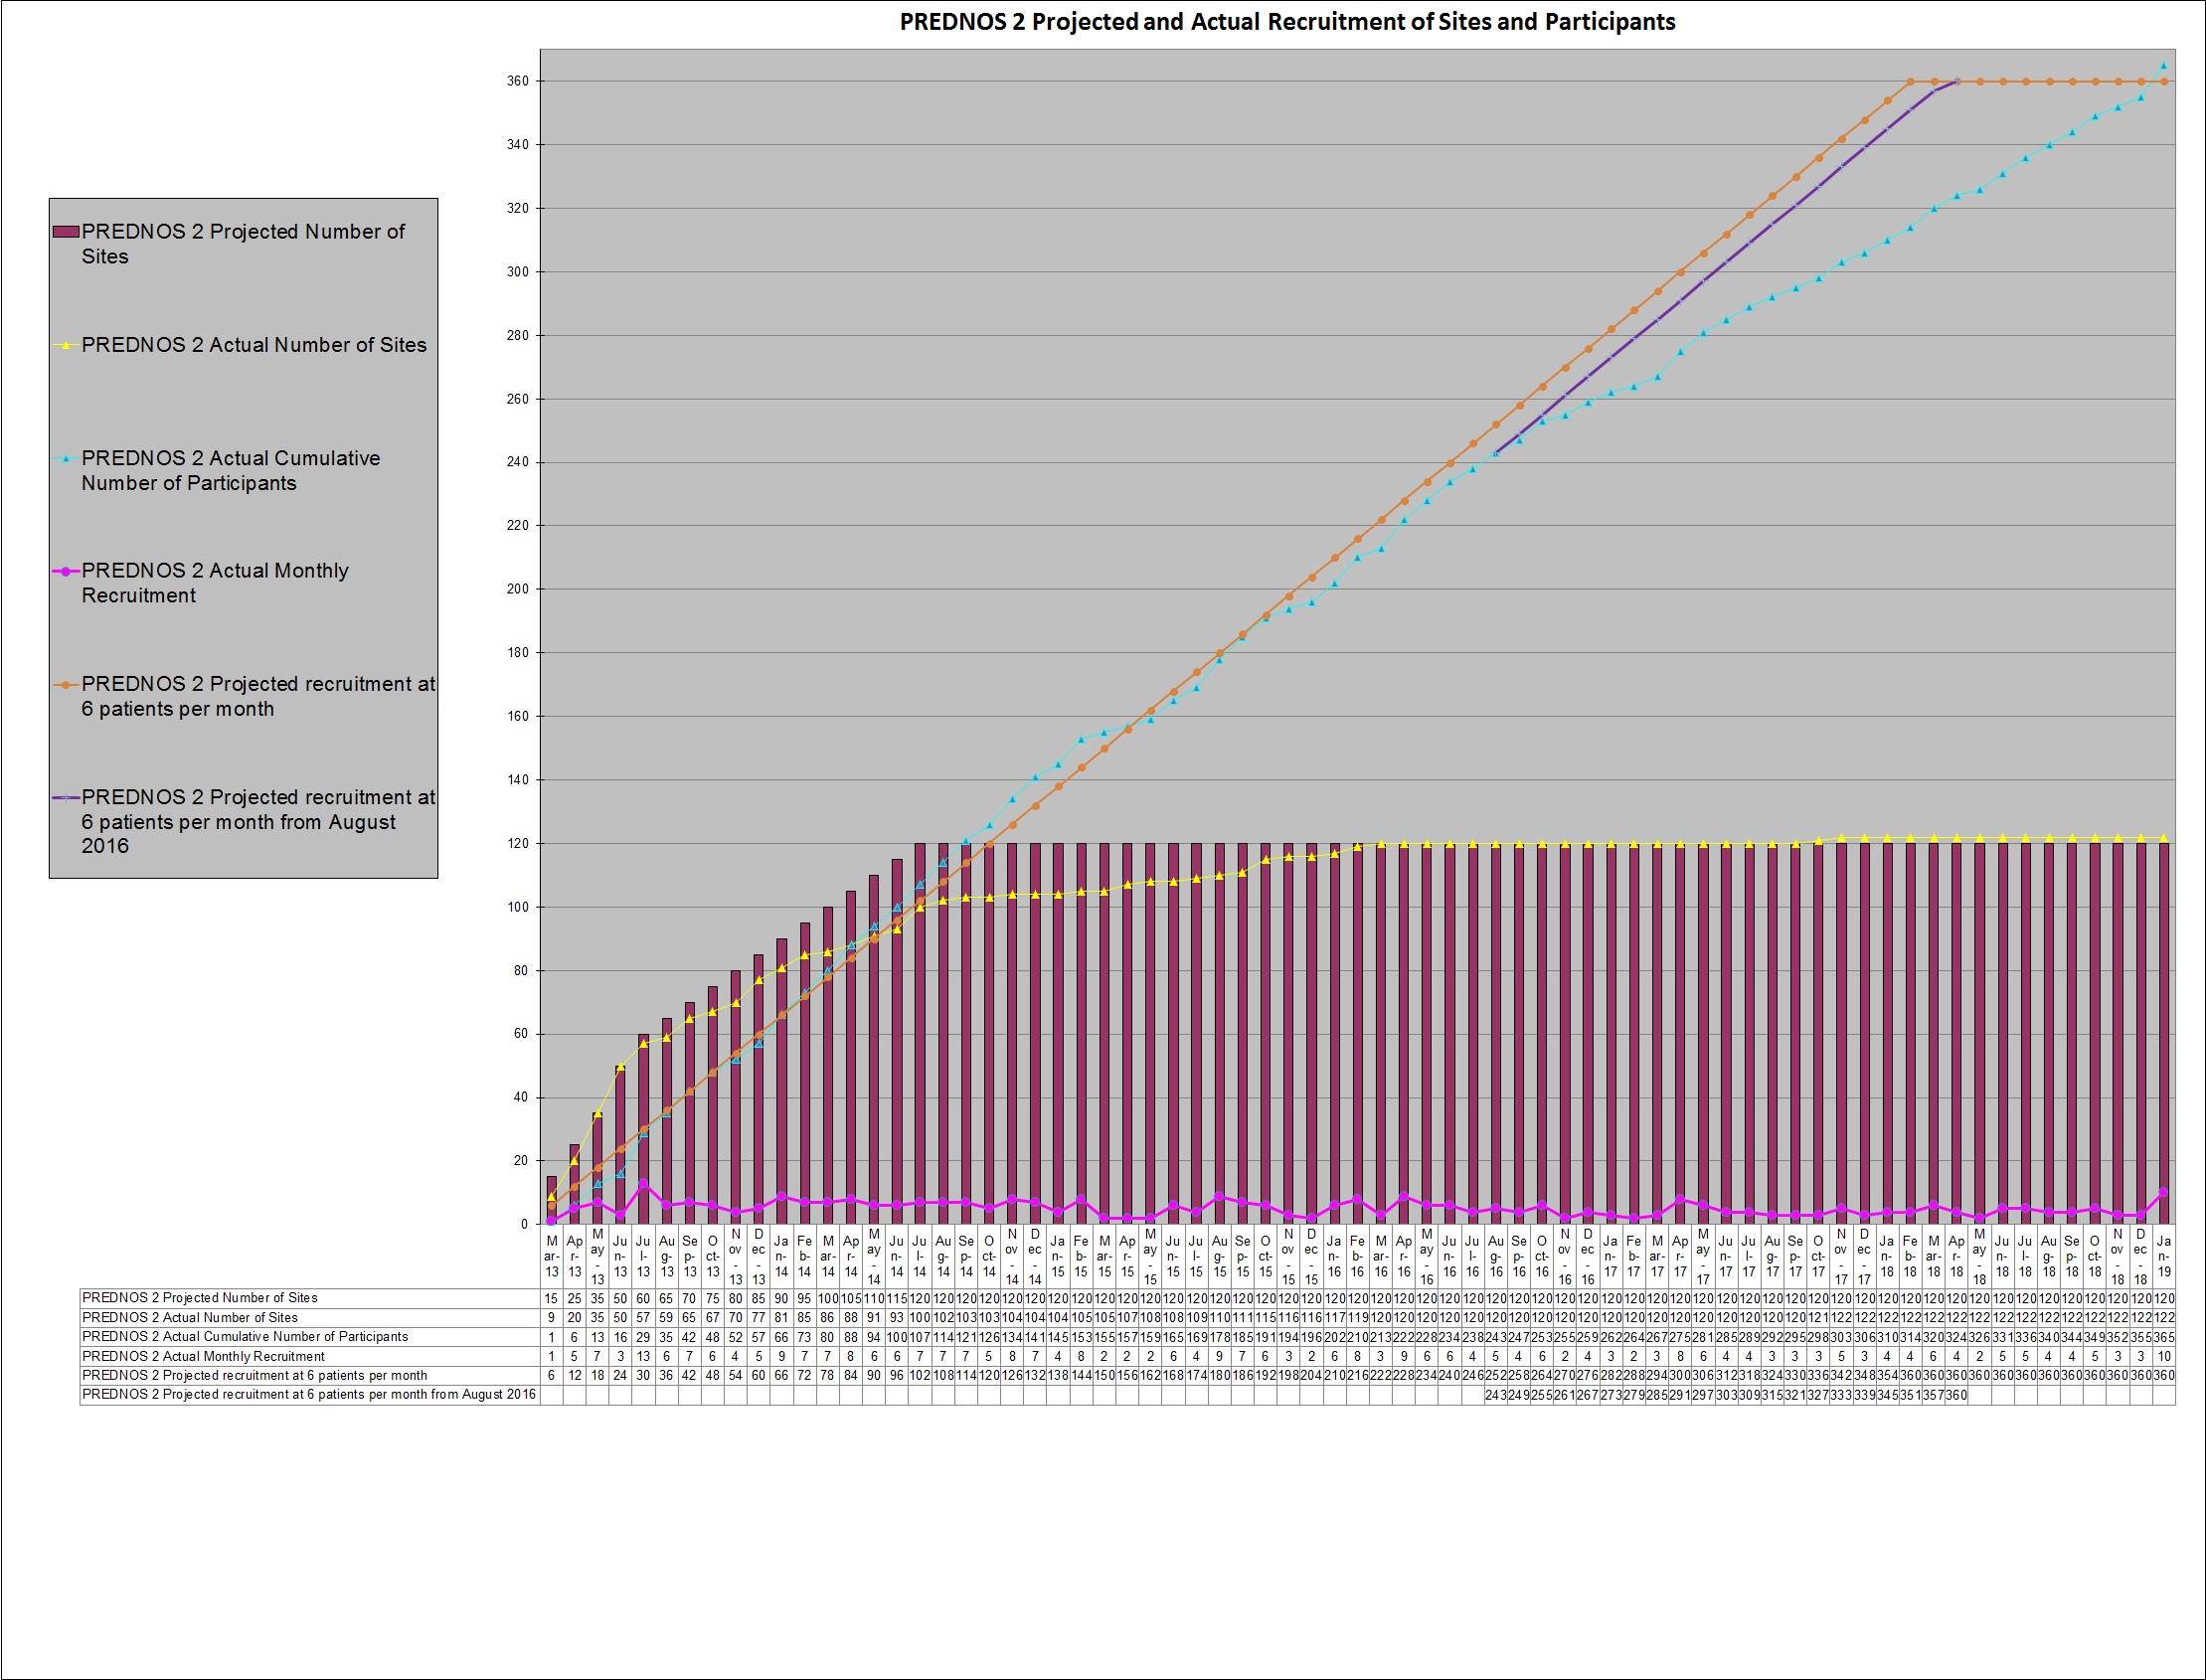
Task: Click the final magenta marker at Jan-19
Action: click(2163, 1192)
